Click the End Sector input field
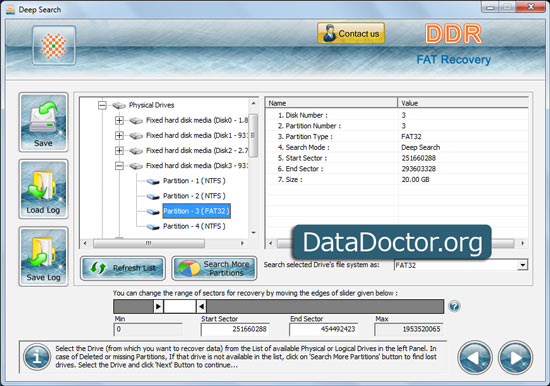 click(323, 329)
